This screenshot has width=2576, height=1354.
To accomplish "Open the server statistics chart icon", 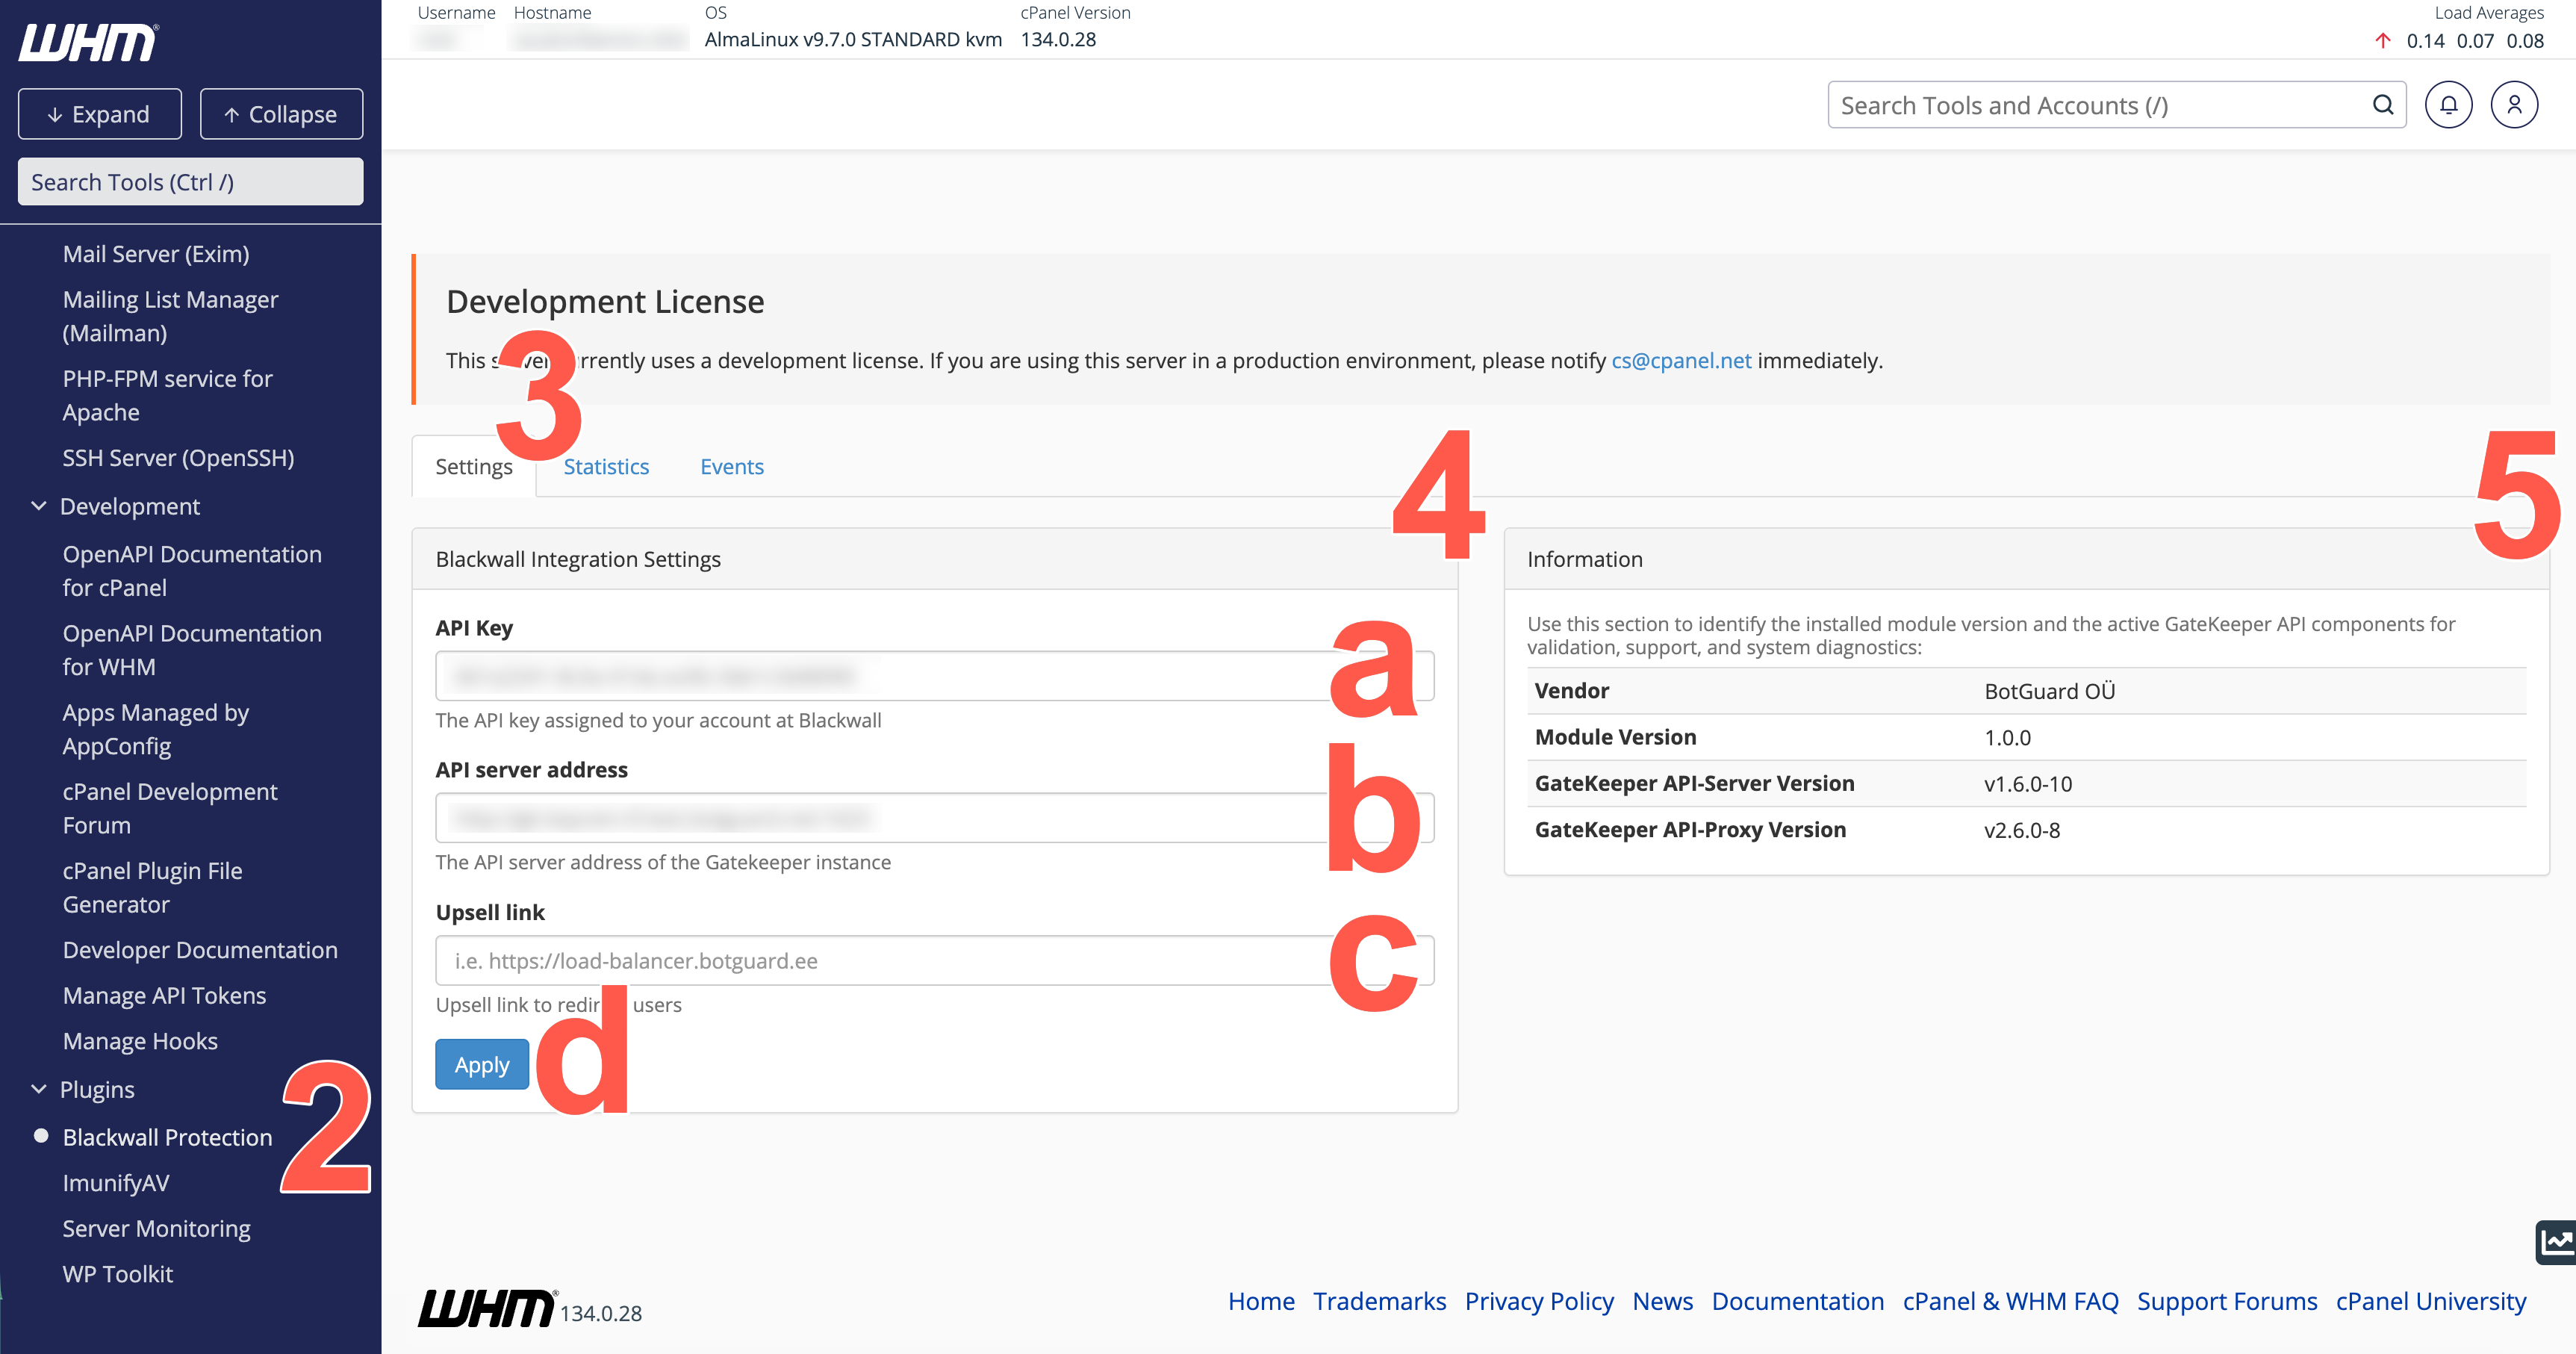I will [2556, 1242].
